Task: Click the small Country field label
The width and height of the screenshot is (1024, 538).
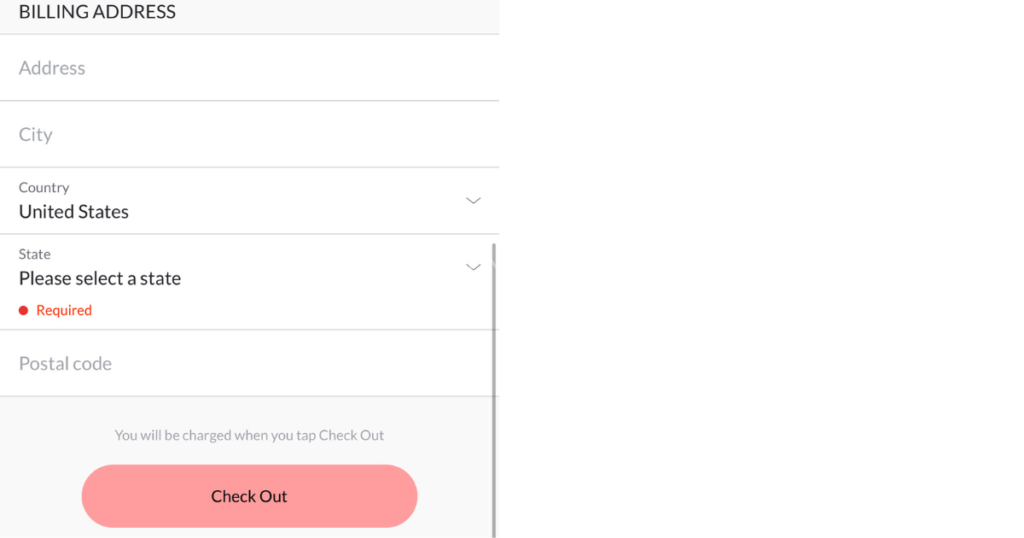Action: [x=44, y=188]
